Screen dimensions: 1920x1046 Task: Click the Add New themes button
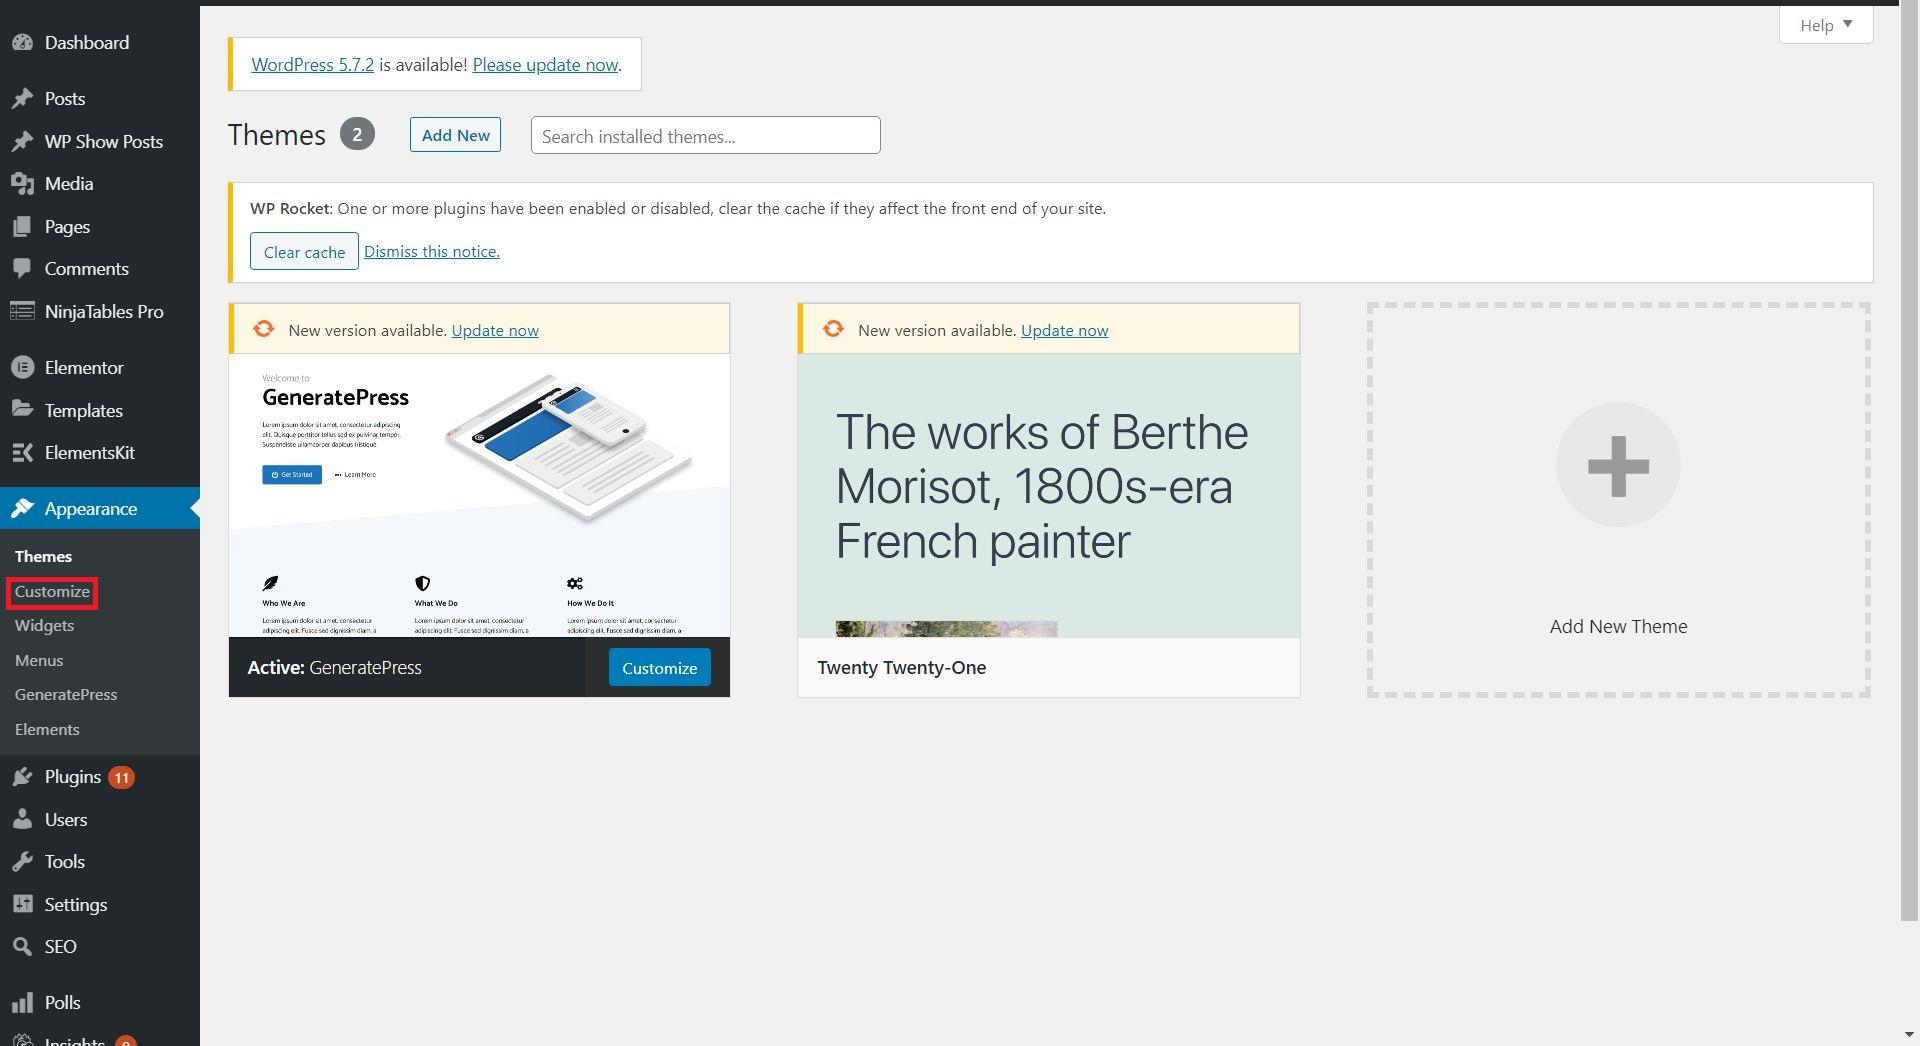(x=455, y=135)
